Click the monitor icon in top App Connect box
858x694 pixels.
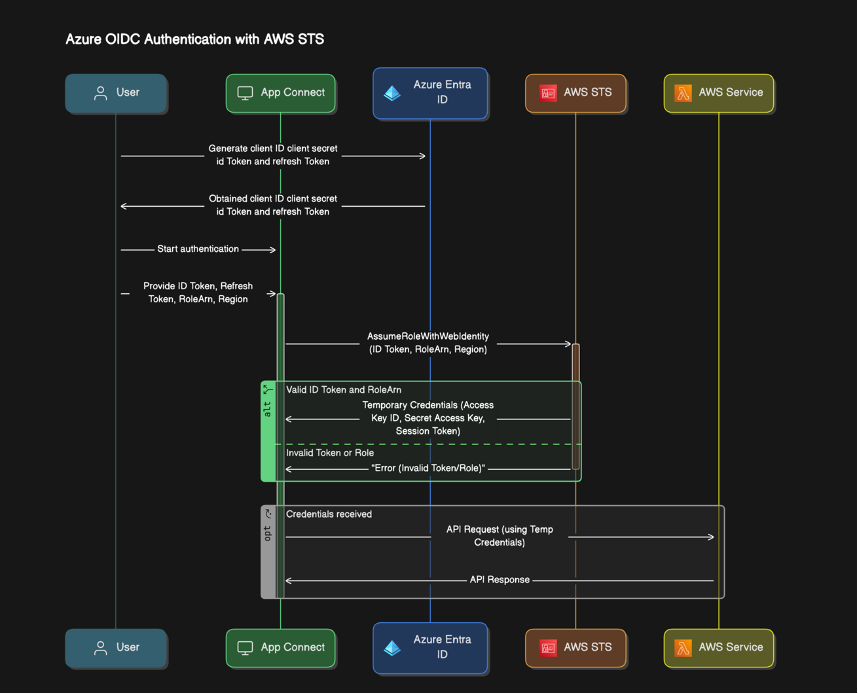[245, 93]
